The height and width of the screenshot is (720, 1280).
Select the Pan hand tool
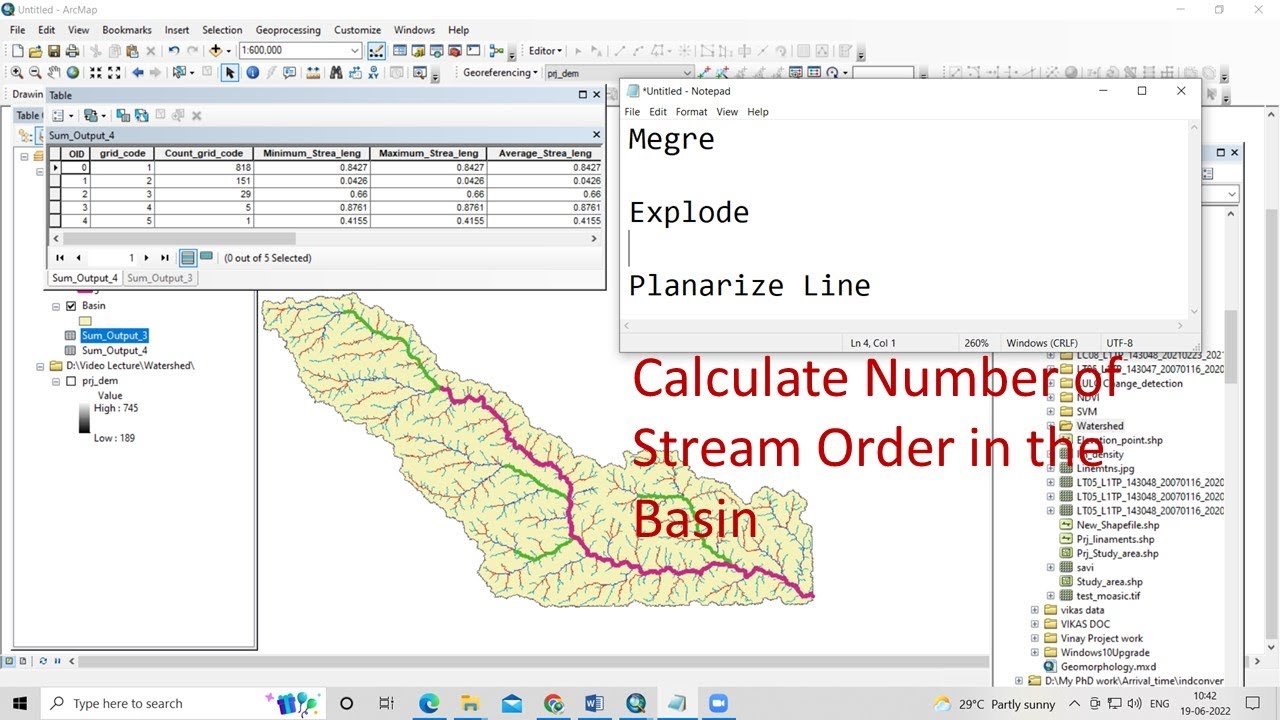(x=54, y=72)
